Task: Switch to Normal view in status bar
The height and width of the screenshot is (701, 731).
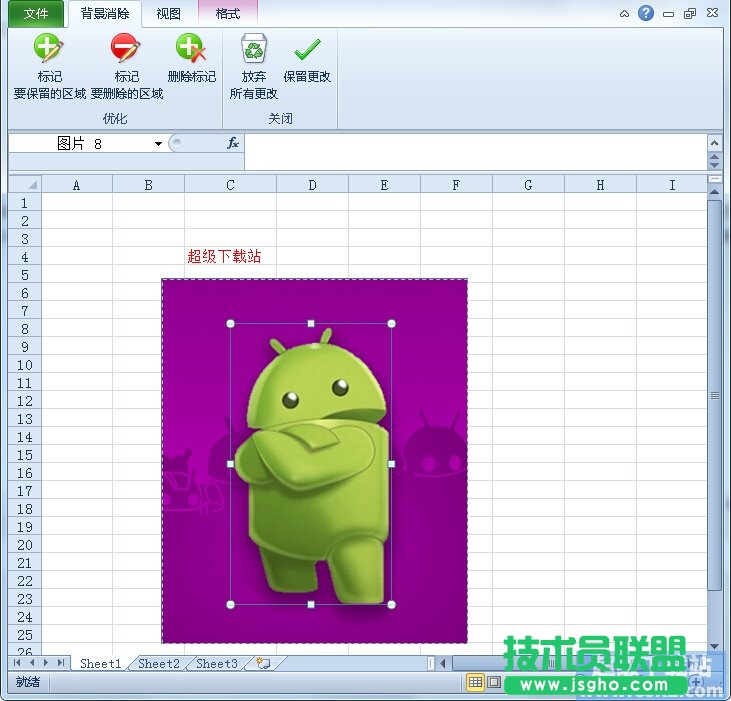Action: pyautogui.click(x=476, y=682)
